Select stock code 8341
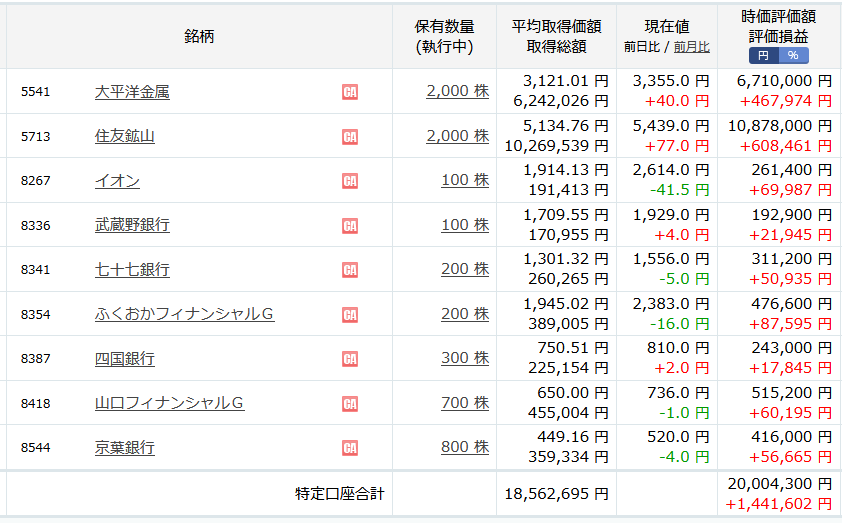The height and width of the screenshot is (523, 842). 35,270
